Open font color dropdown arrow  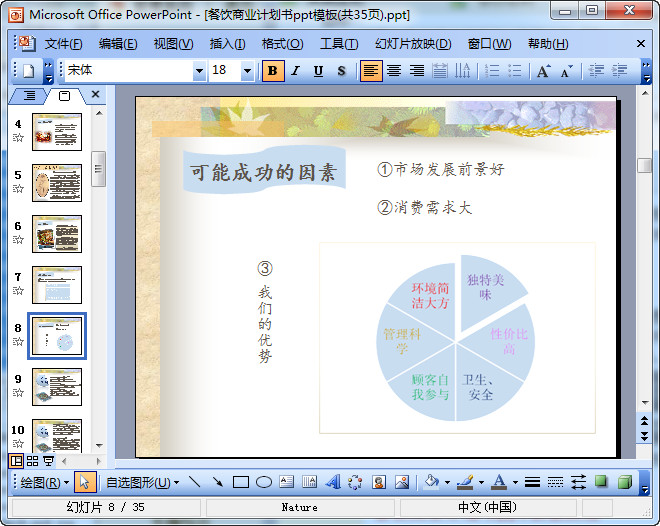pos(515,483)
